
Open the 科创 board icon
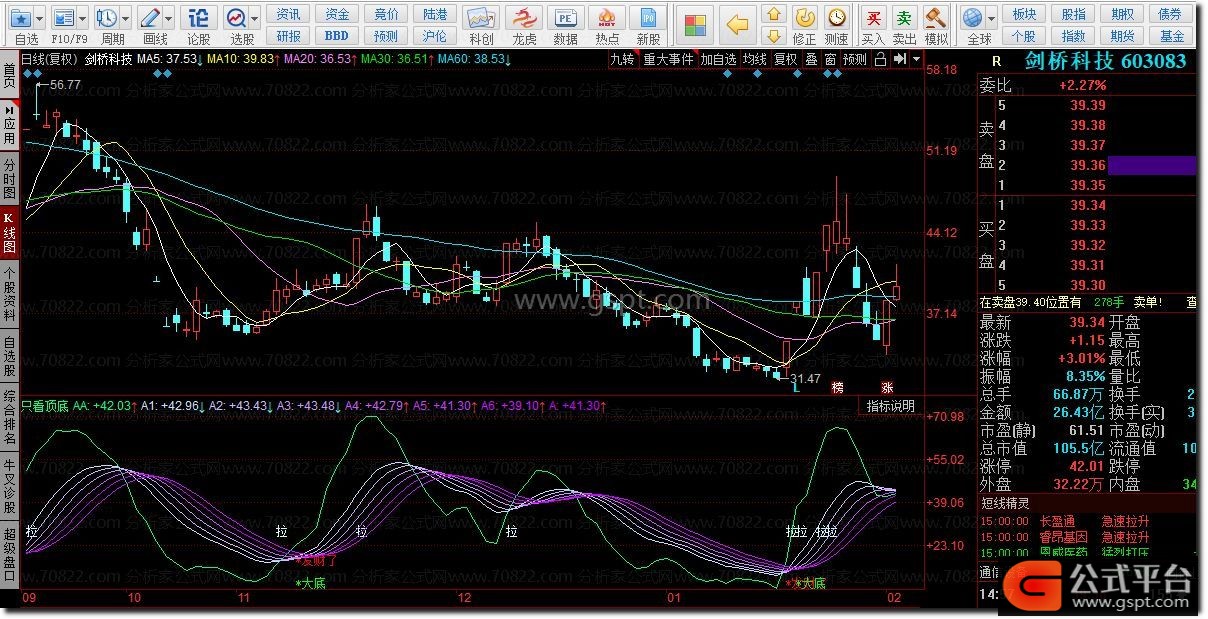[x=481, y=20]
